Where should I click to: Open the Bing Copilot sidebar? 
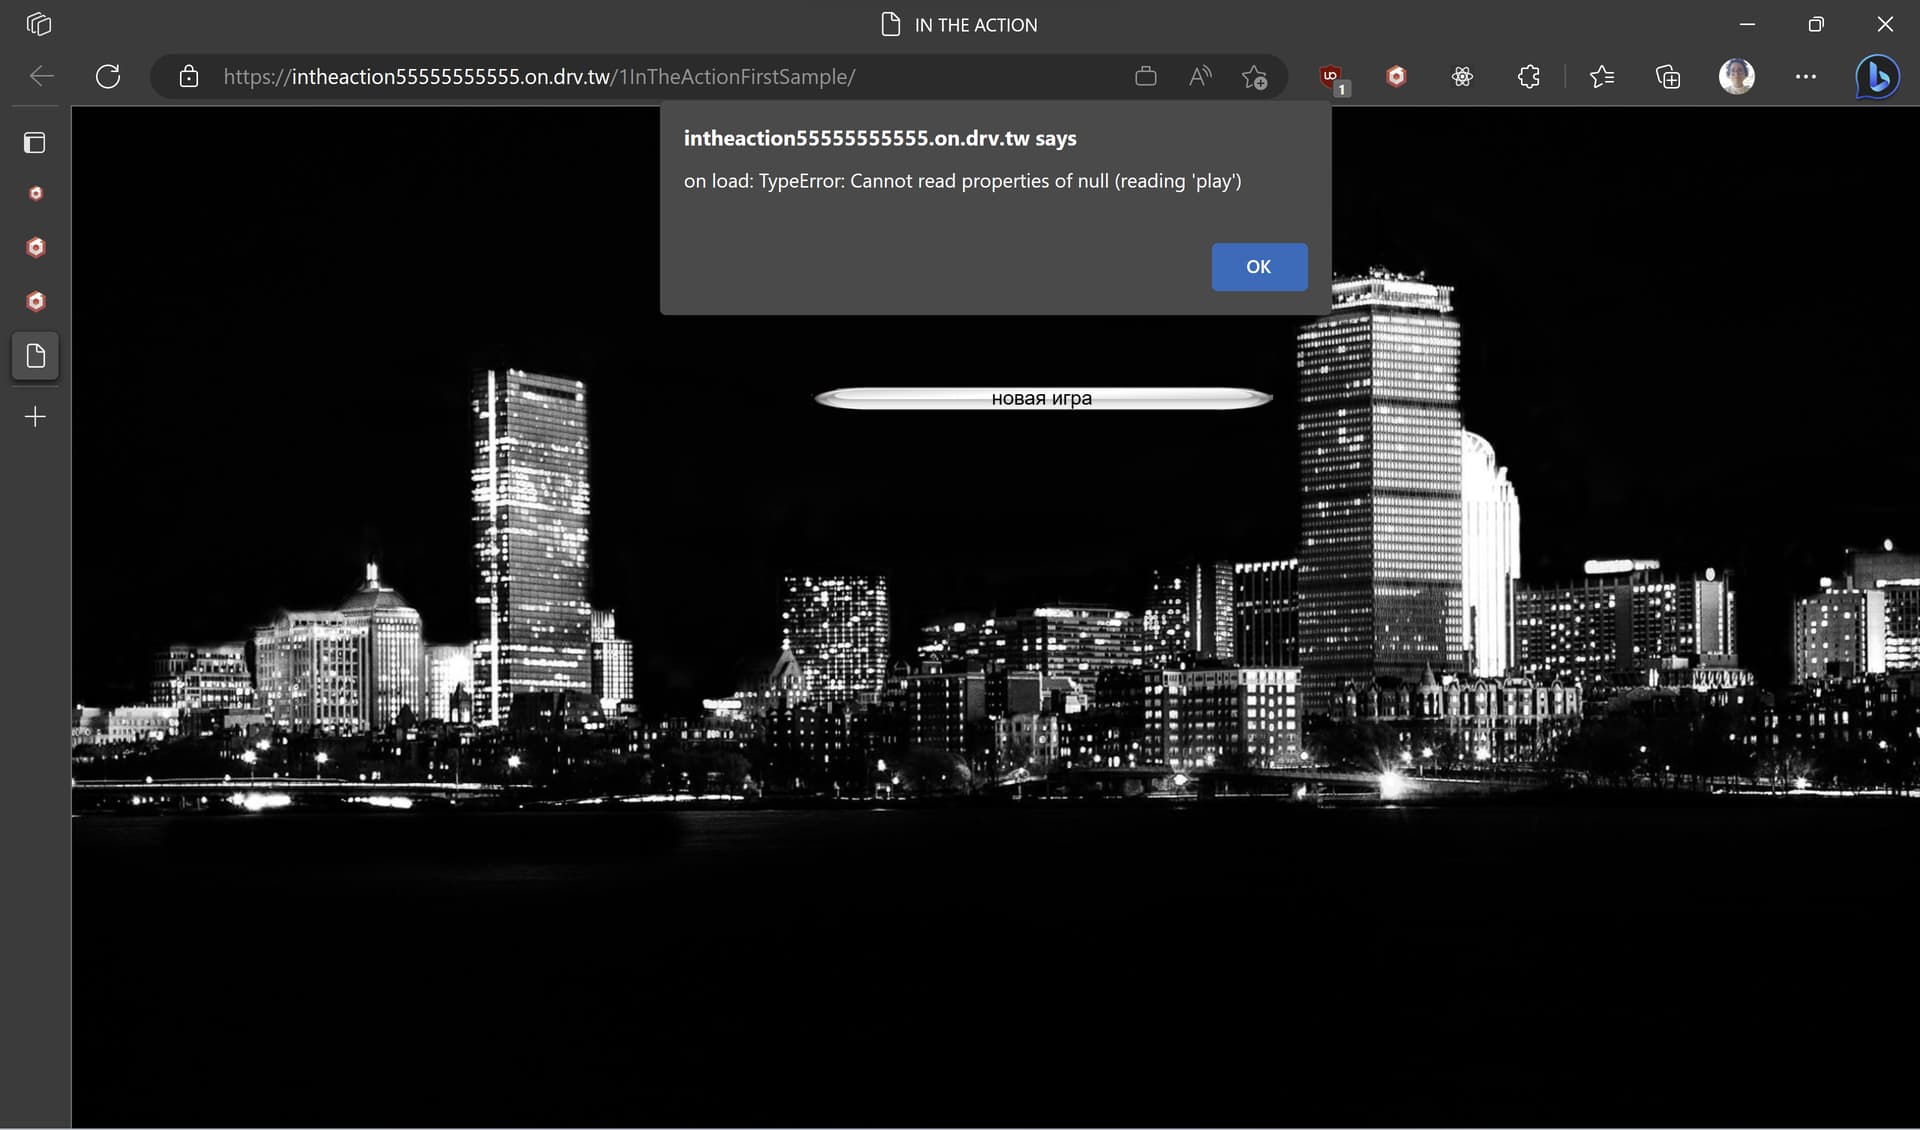click(x=1876, y=77)
